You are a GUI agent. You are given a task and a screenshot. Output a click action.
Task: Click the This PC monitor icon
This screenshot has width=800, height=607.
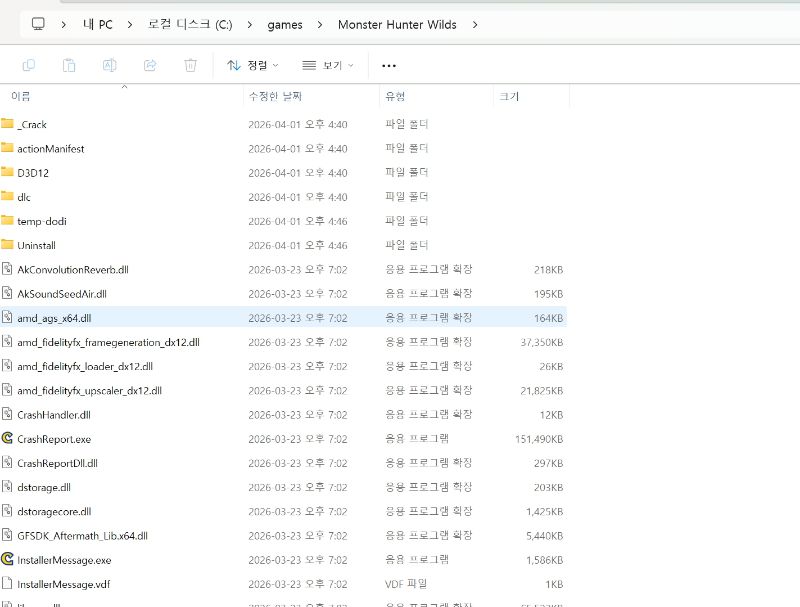38,23
